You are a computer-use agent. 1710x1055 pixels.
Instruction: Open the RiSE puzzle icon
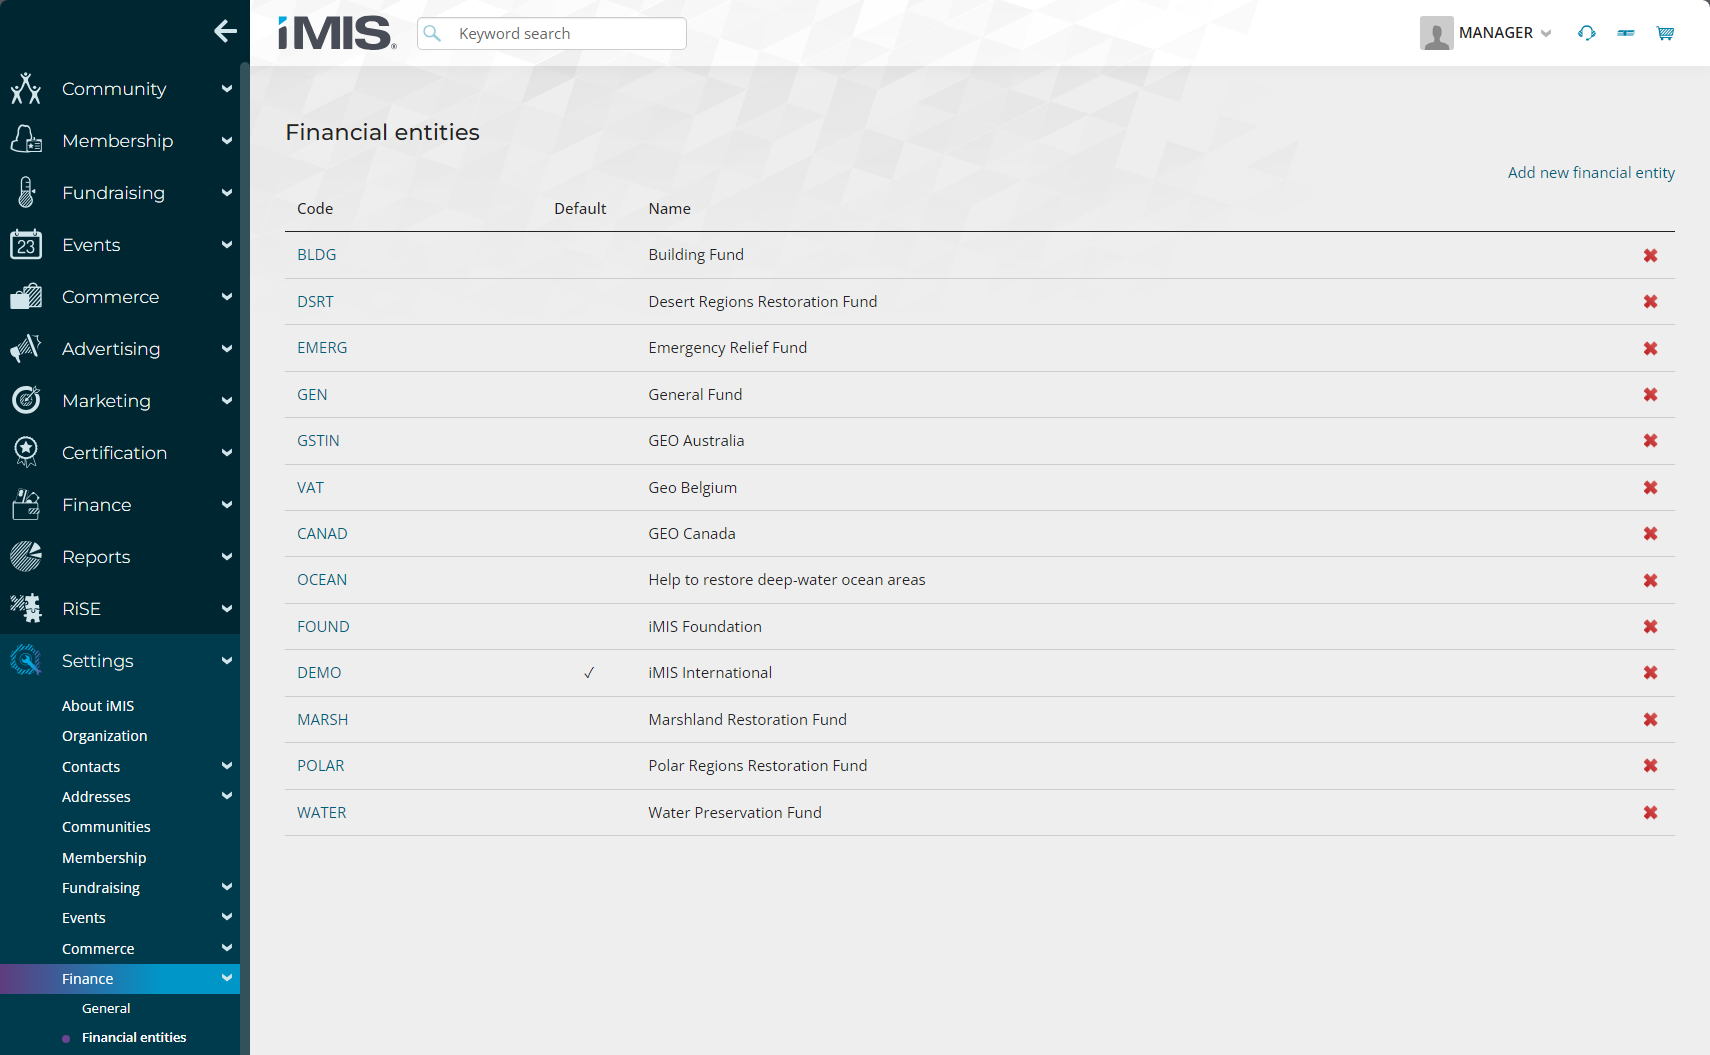pyautogui.click(x=26, y=608)
